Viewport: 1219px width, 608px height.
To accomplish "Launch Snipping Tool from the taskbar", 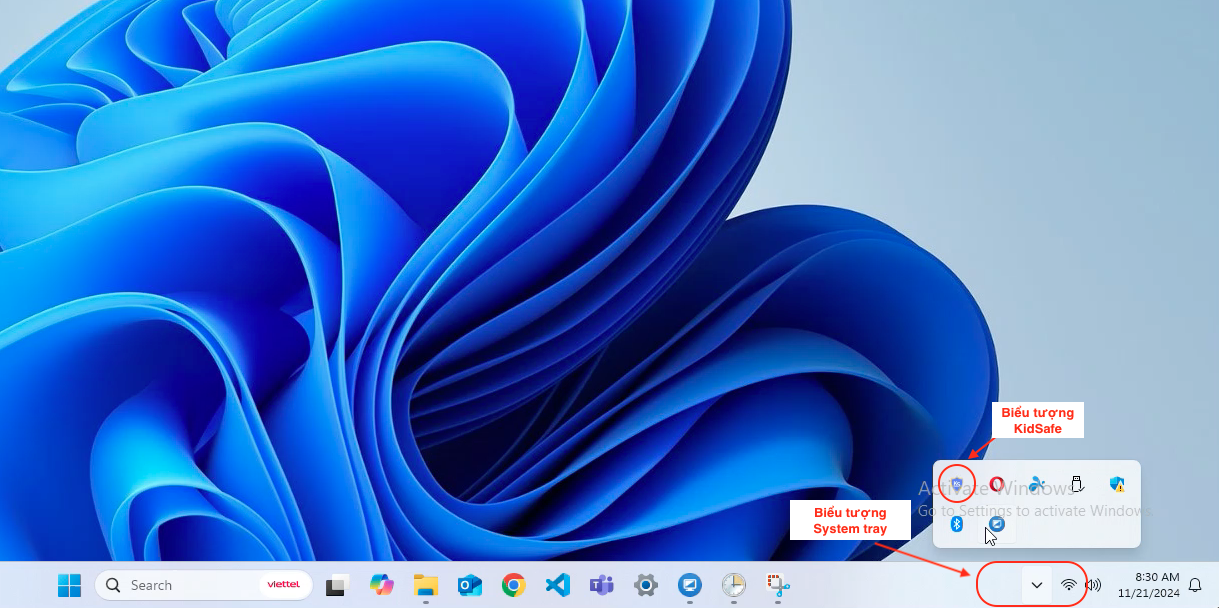I will [x=778, y=585].
